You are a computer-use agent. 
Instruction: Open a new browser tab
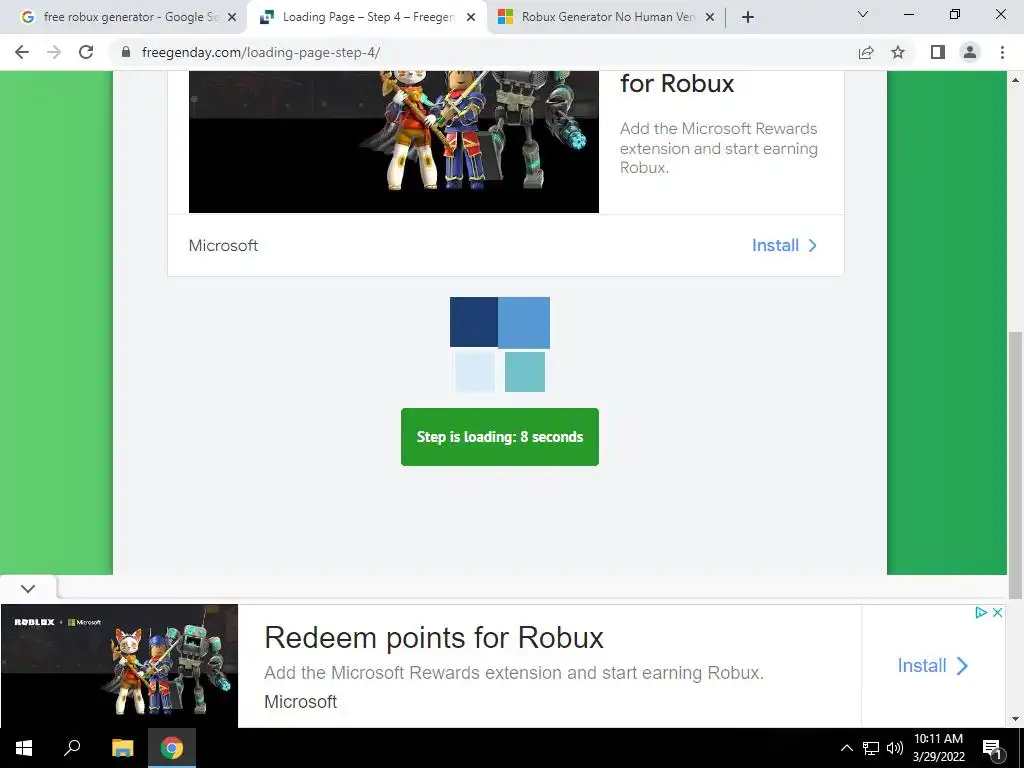pos(748,17)
